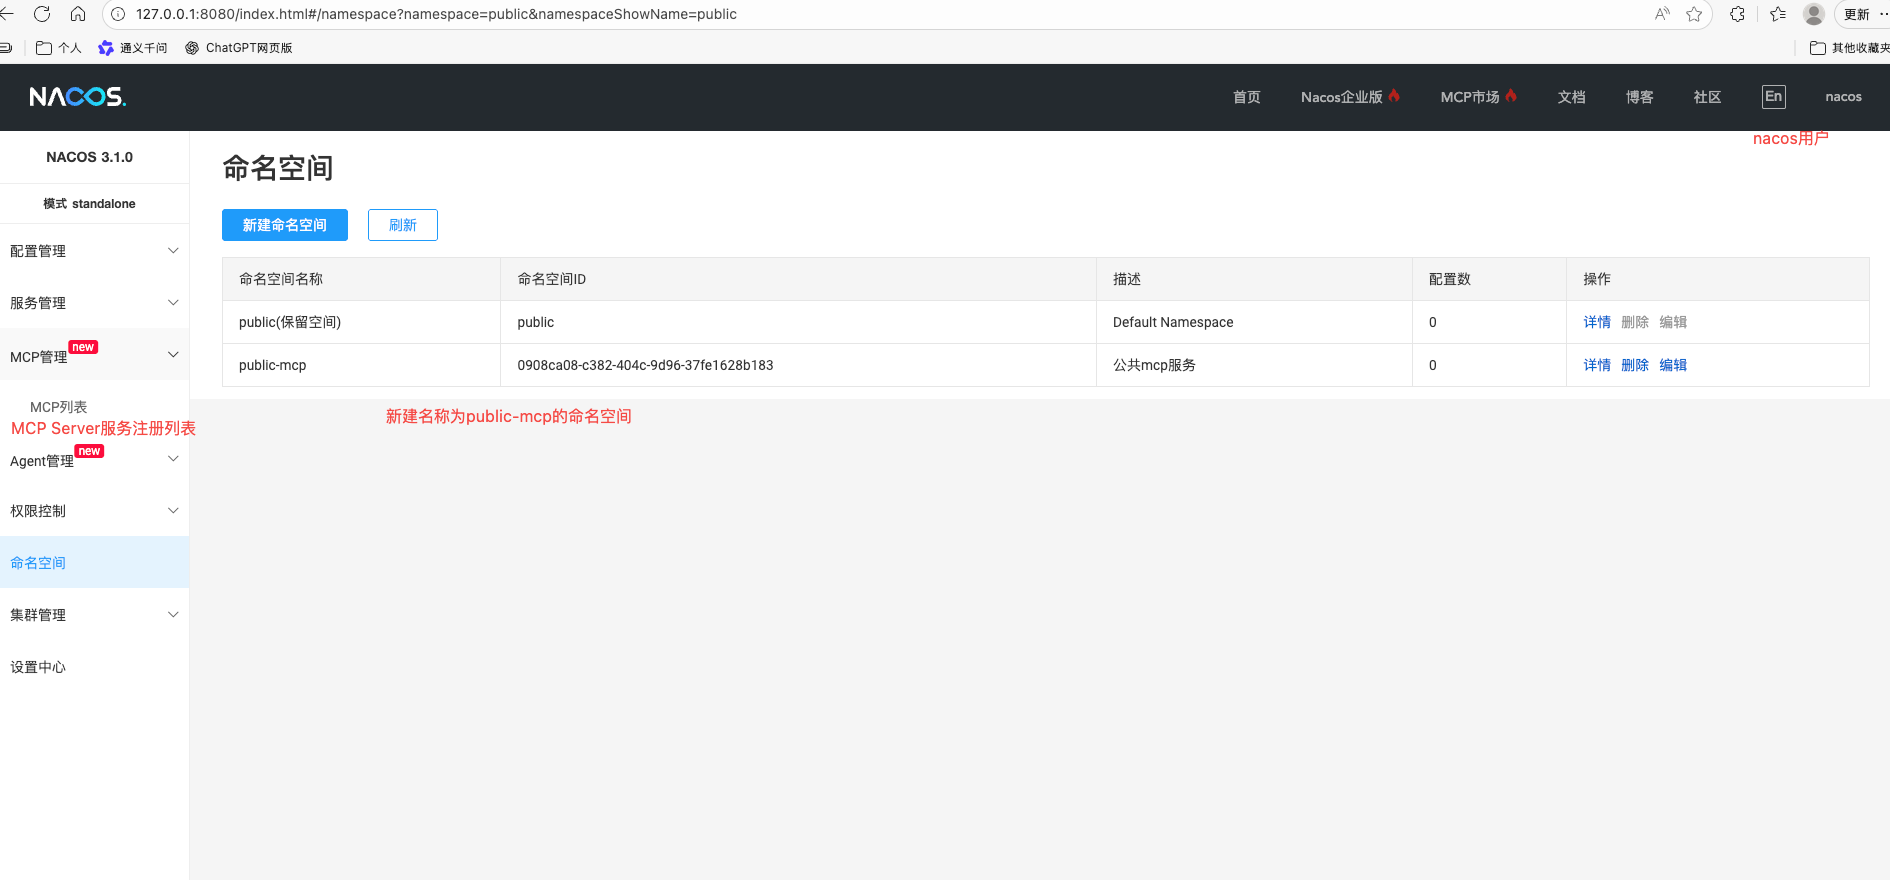Switch language with the En icon
Viewport: 1890px width, 880px height.
(1773, 97)
